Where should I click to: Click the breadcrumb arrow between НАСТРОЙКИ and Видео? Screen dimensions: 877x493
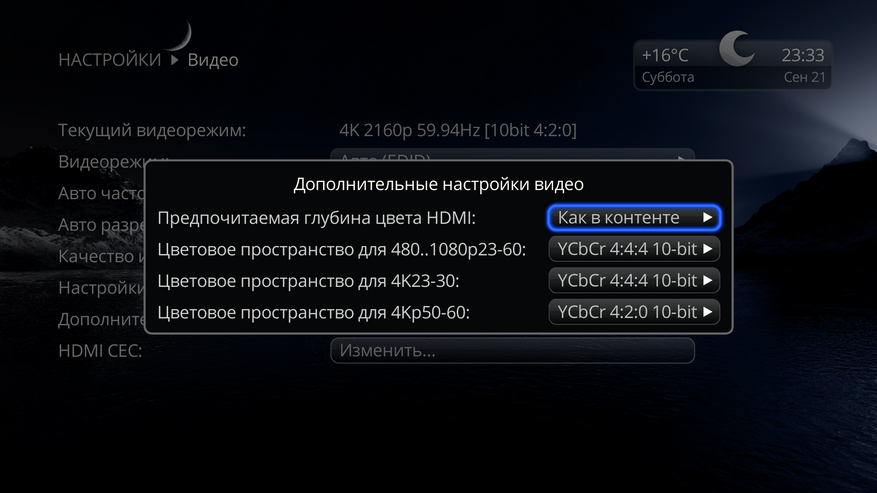point(175,59)
